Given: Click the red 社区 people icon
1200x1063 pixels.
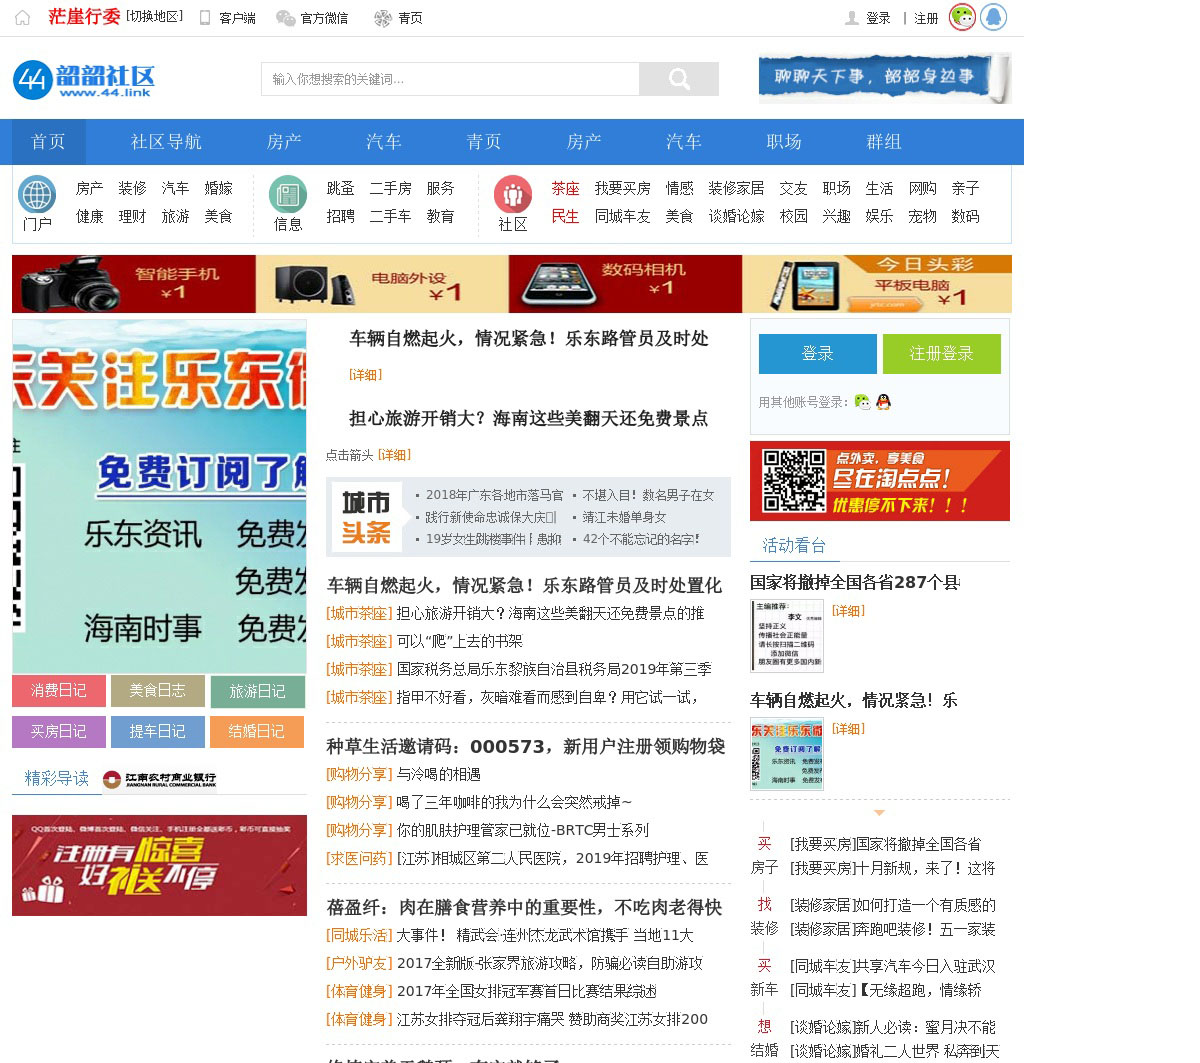Looking at the screenshot, I should point(512,194).
